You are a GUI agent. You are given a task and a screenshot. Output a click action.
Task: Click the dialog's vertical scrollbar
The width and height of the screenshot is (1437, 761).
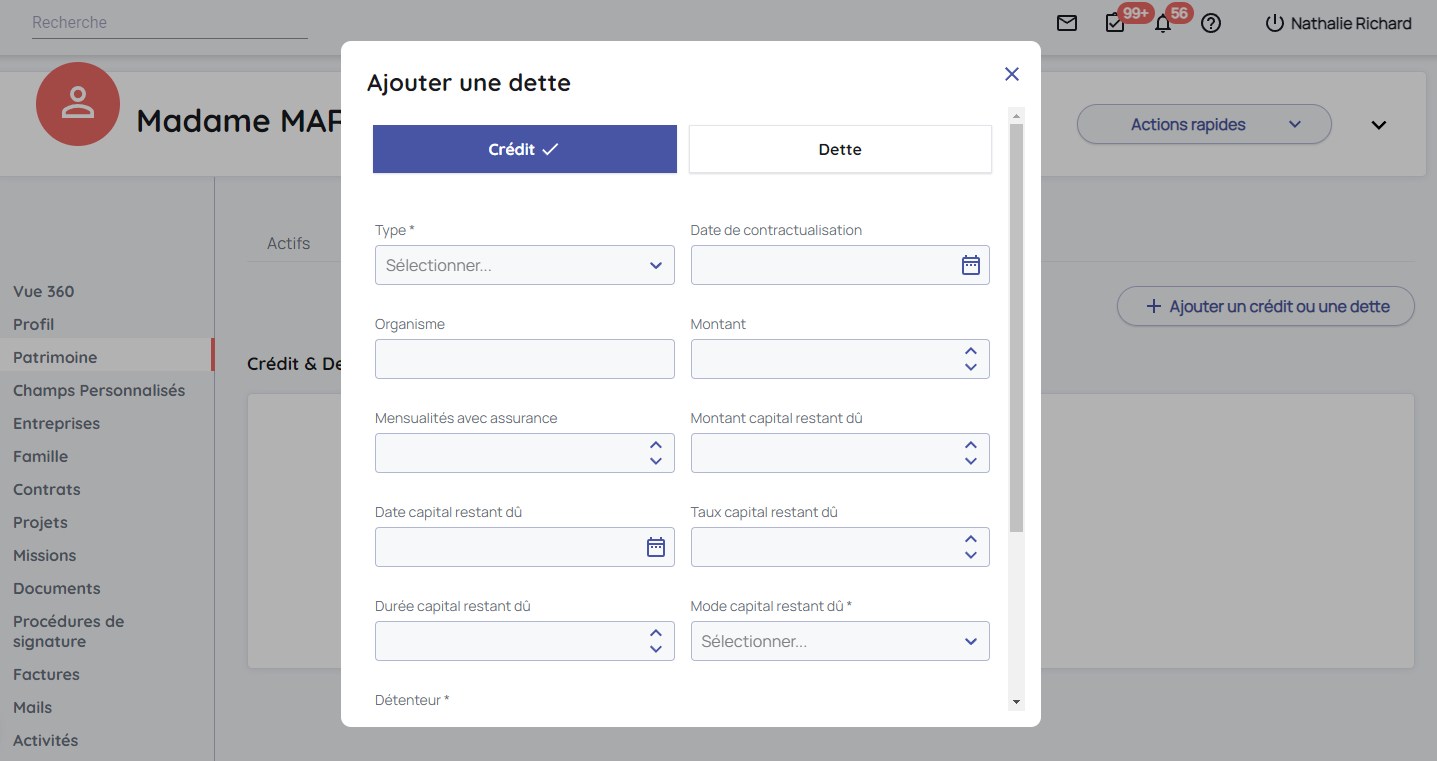pos(1016,330)
